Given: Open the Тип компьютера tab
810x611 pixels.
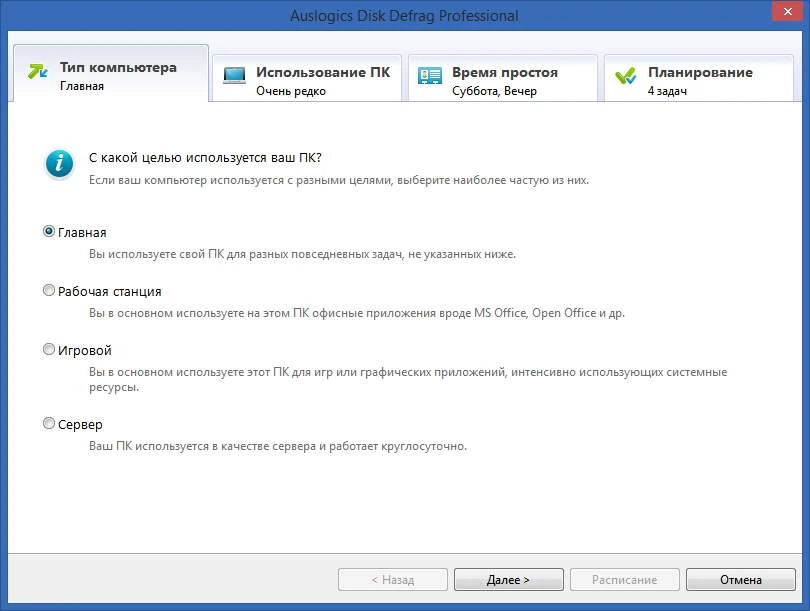Looking at the screenshot, I should tap(111, 73).
